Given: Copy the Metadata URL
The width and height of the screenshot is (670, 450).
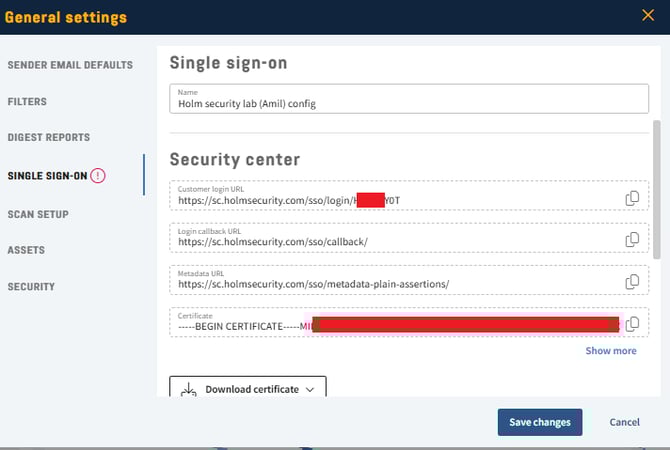Looking at the screenshot, I should (631, 281).
